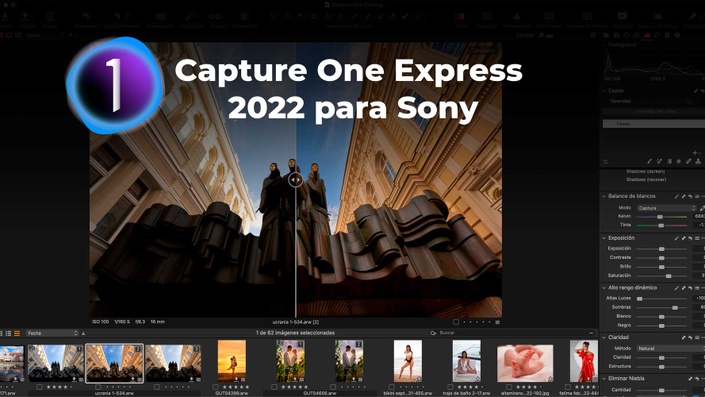Viewport: 705px width, 397px height.
Task: Collapse the Capas panel
Action: (x=604, y=91)
